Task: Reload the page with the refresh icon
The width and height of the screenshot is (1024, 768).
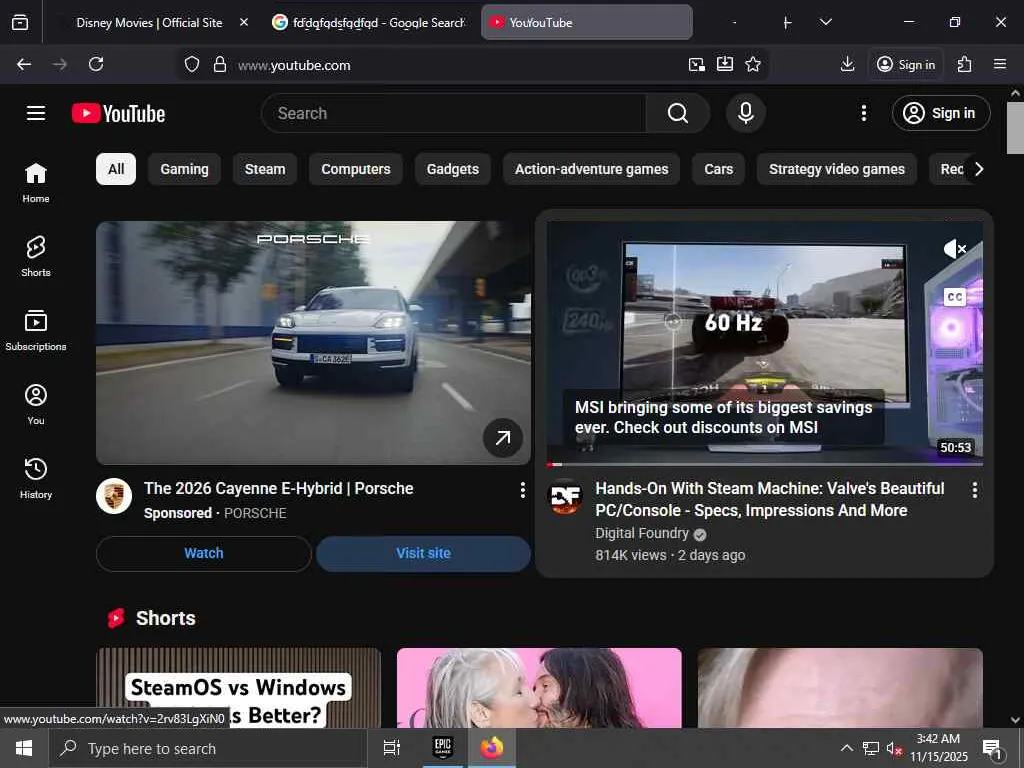Action: (x=96, y=64)
